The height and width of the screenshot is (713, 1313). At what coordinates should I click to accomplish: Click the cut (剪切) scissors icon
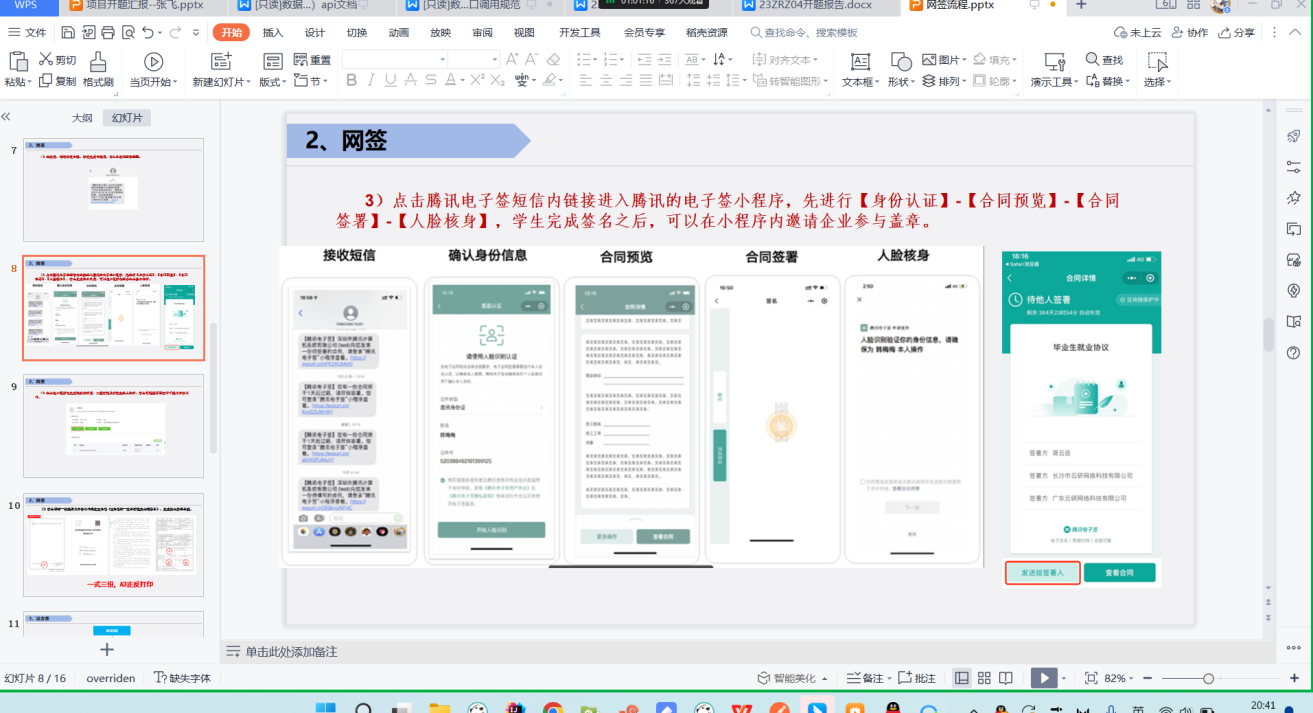(x=46, y=60)
